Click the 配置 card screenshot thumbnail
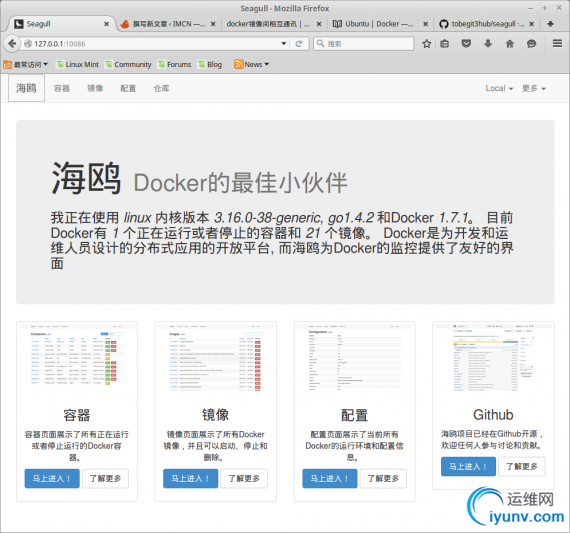The height and width of the screenshot is (533, 570). pyautogui.click(x=354, y=358)
